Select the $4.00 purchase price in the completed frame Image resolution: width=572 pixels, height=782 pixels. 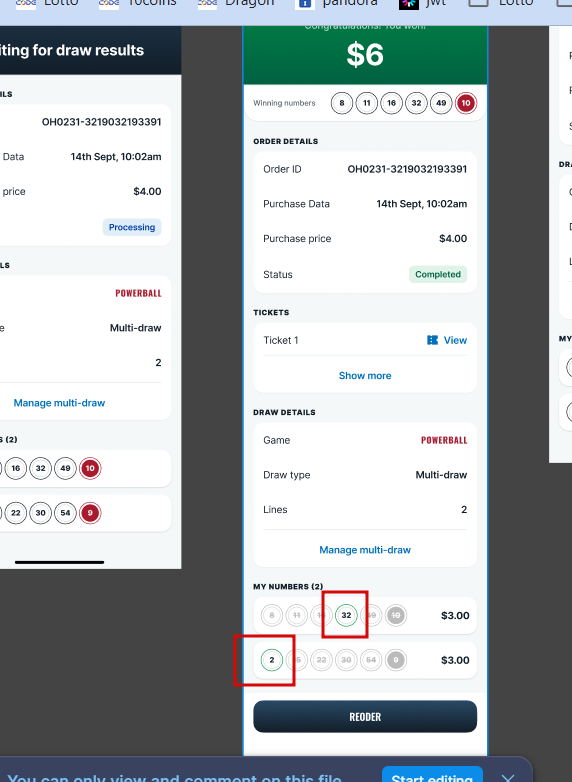tap(453, 239)
